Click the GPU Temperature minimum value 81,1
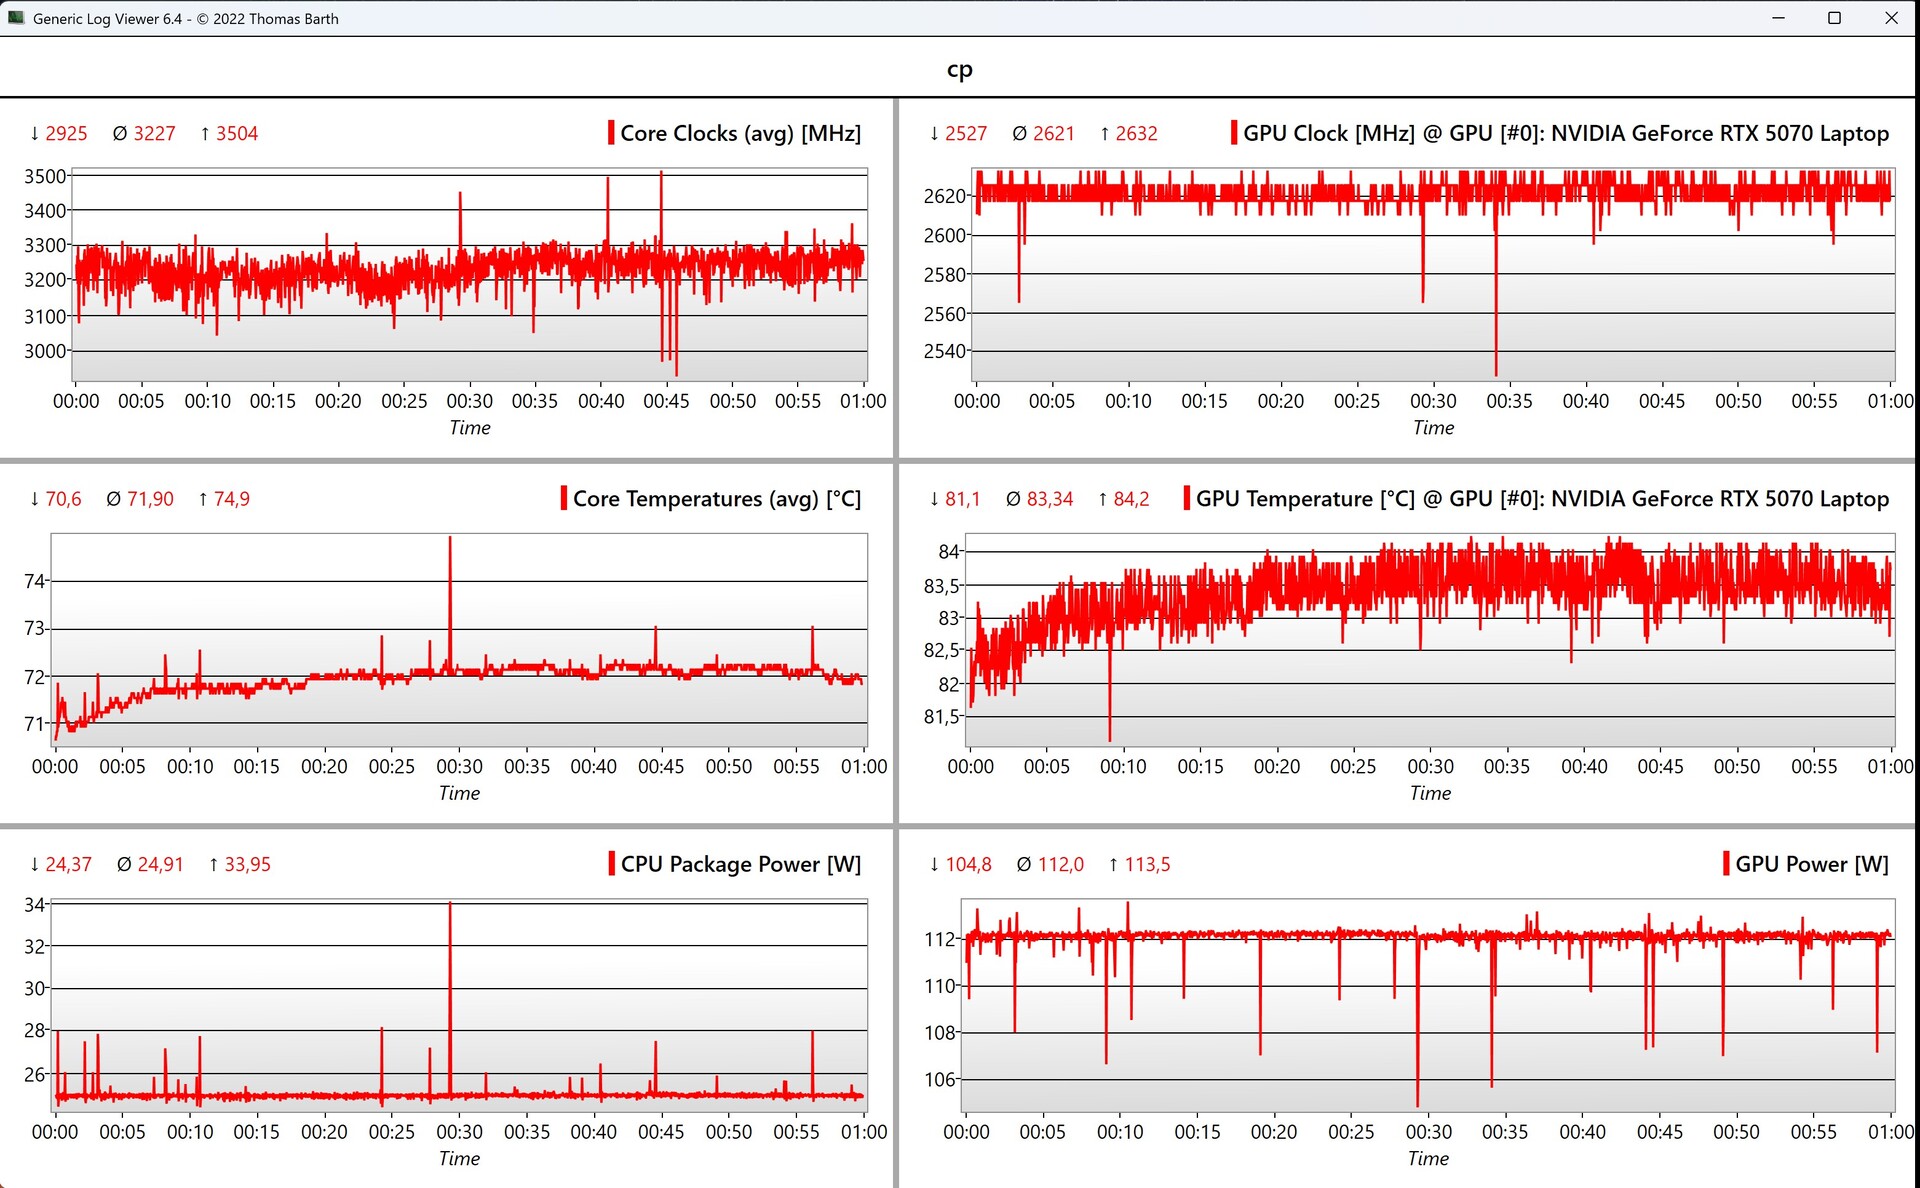This screenshot has width=1920, height=1188. point(962,498)
